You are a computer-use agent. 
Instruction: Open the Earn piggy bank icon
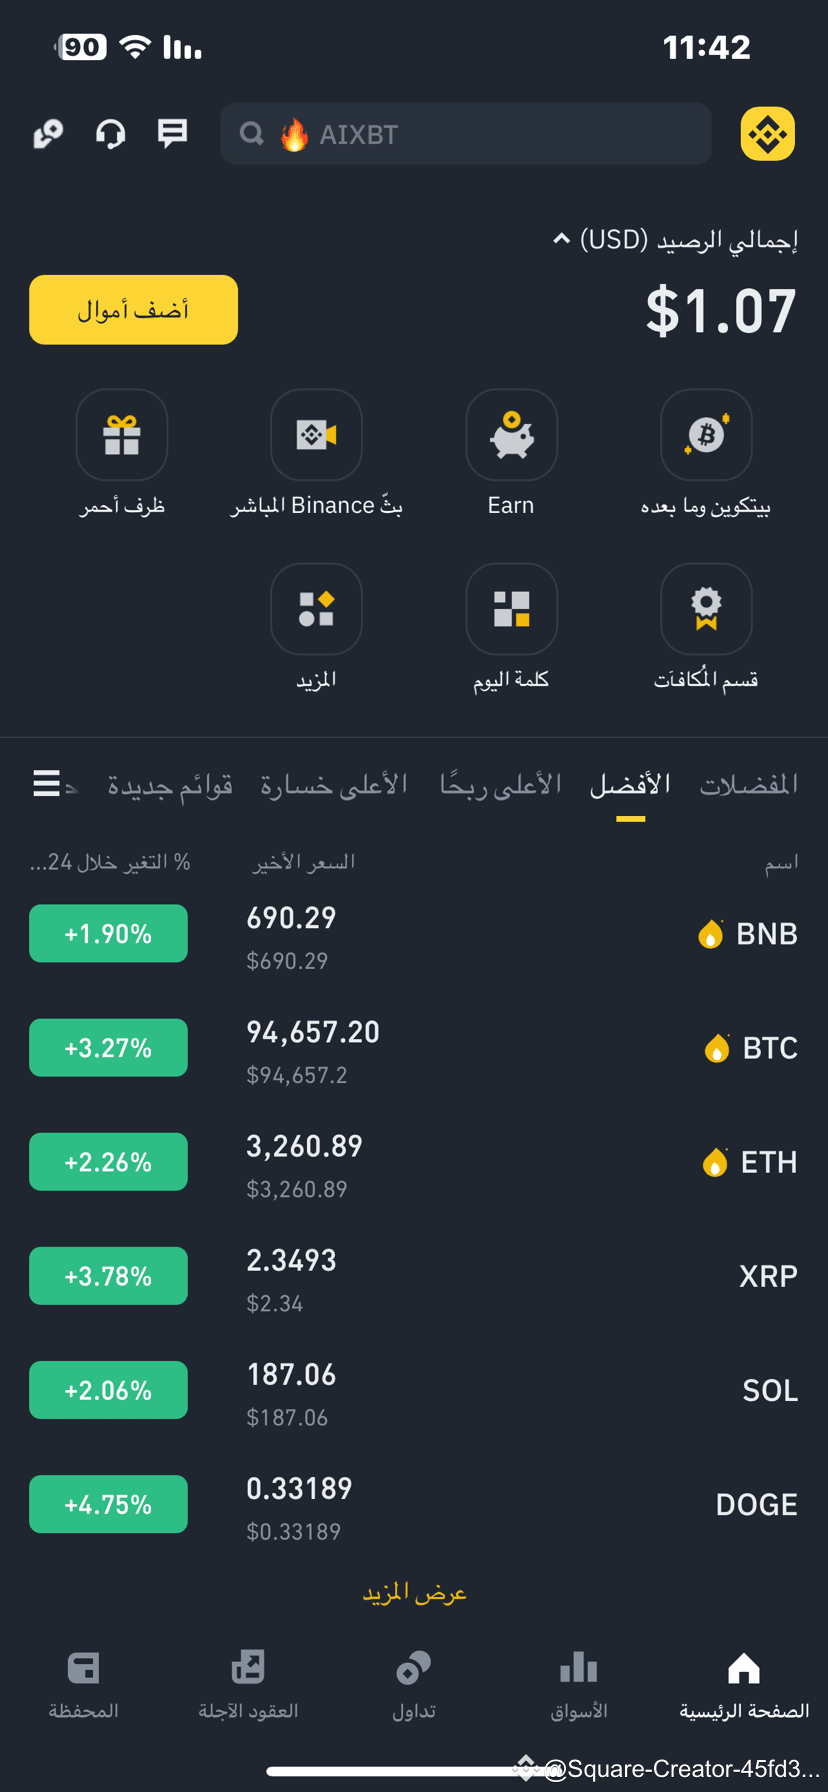(x=511, y=435)
